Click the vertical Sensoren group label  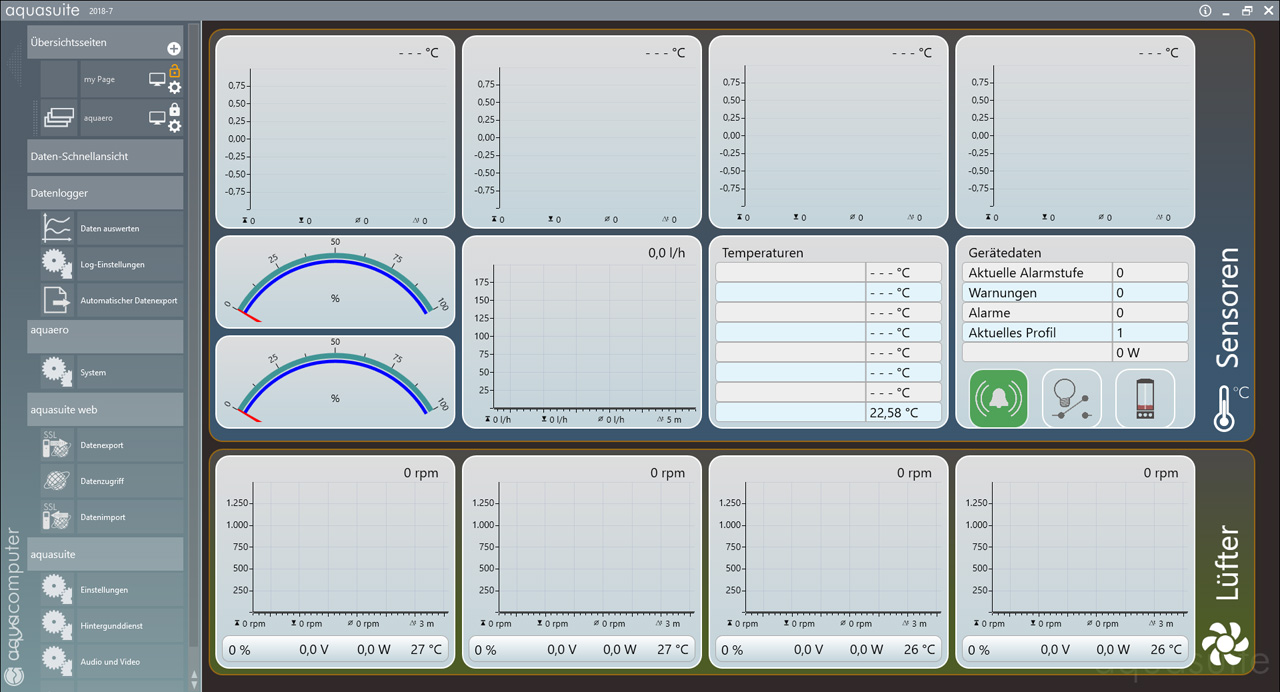point(1227,307)
